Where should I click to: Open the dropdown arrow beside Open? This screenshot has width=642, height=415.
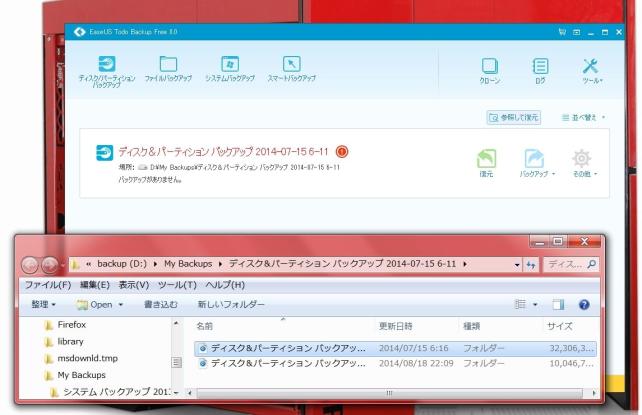coord(120,305)
